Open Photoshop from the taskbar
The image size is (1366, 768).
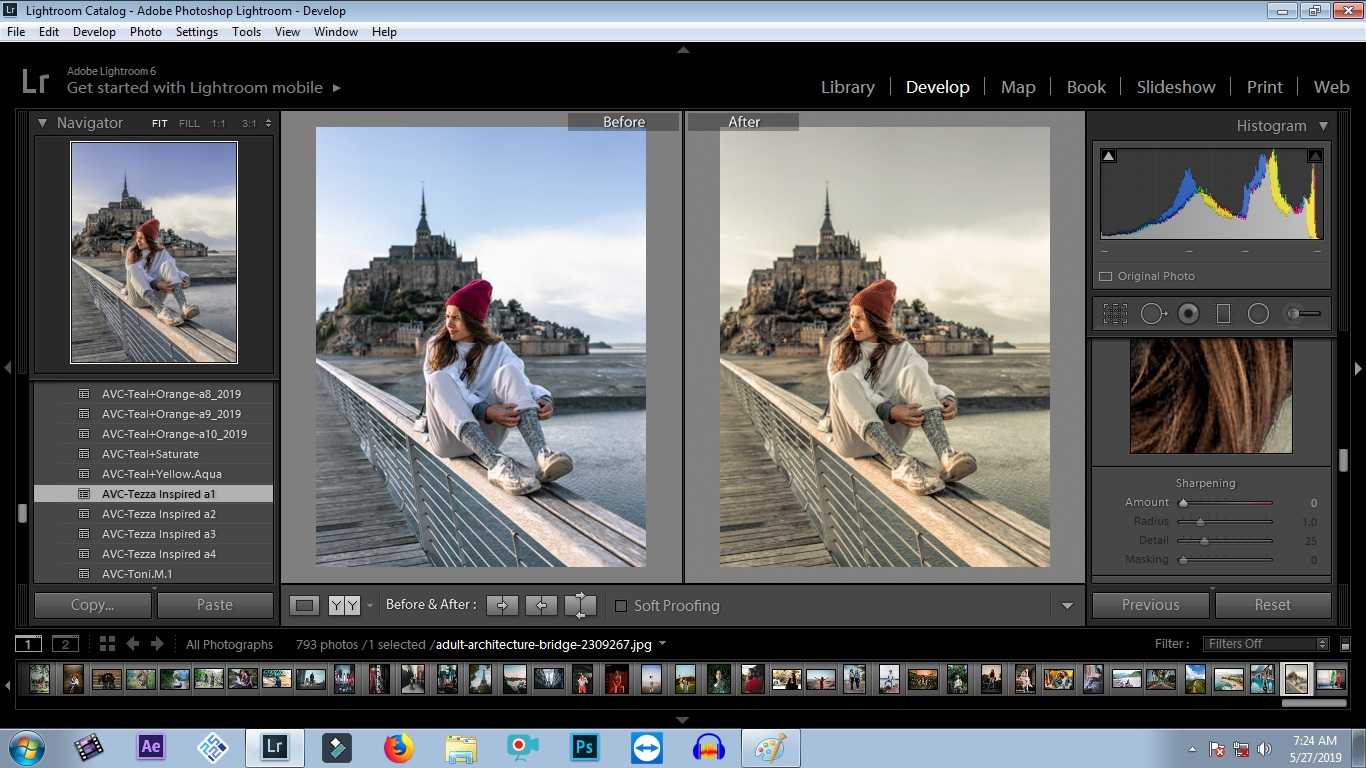584,747
